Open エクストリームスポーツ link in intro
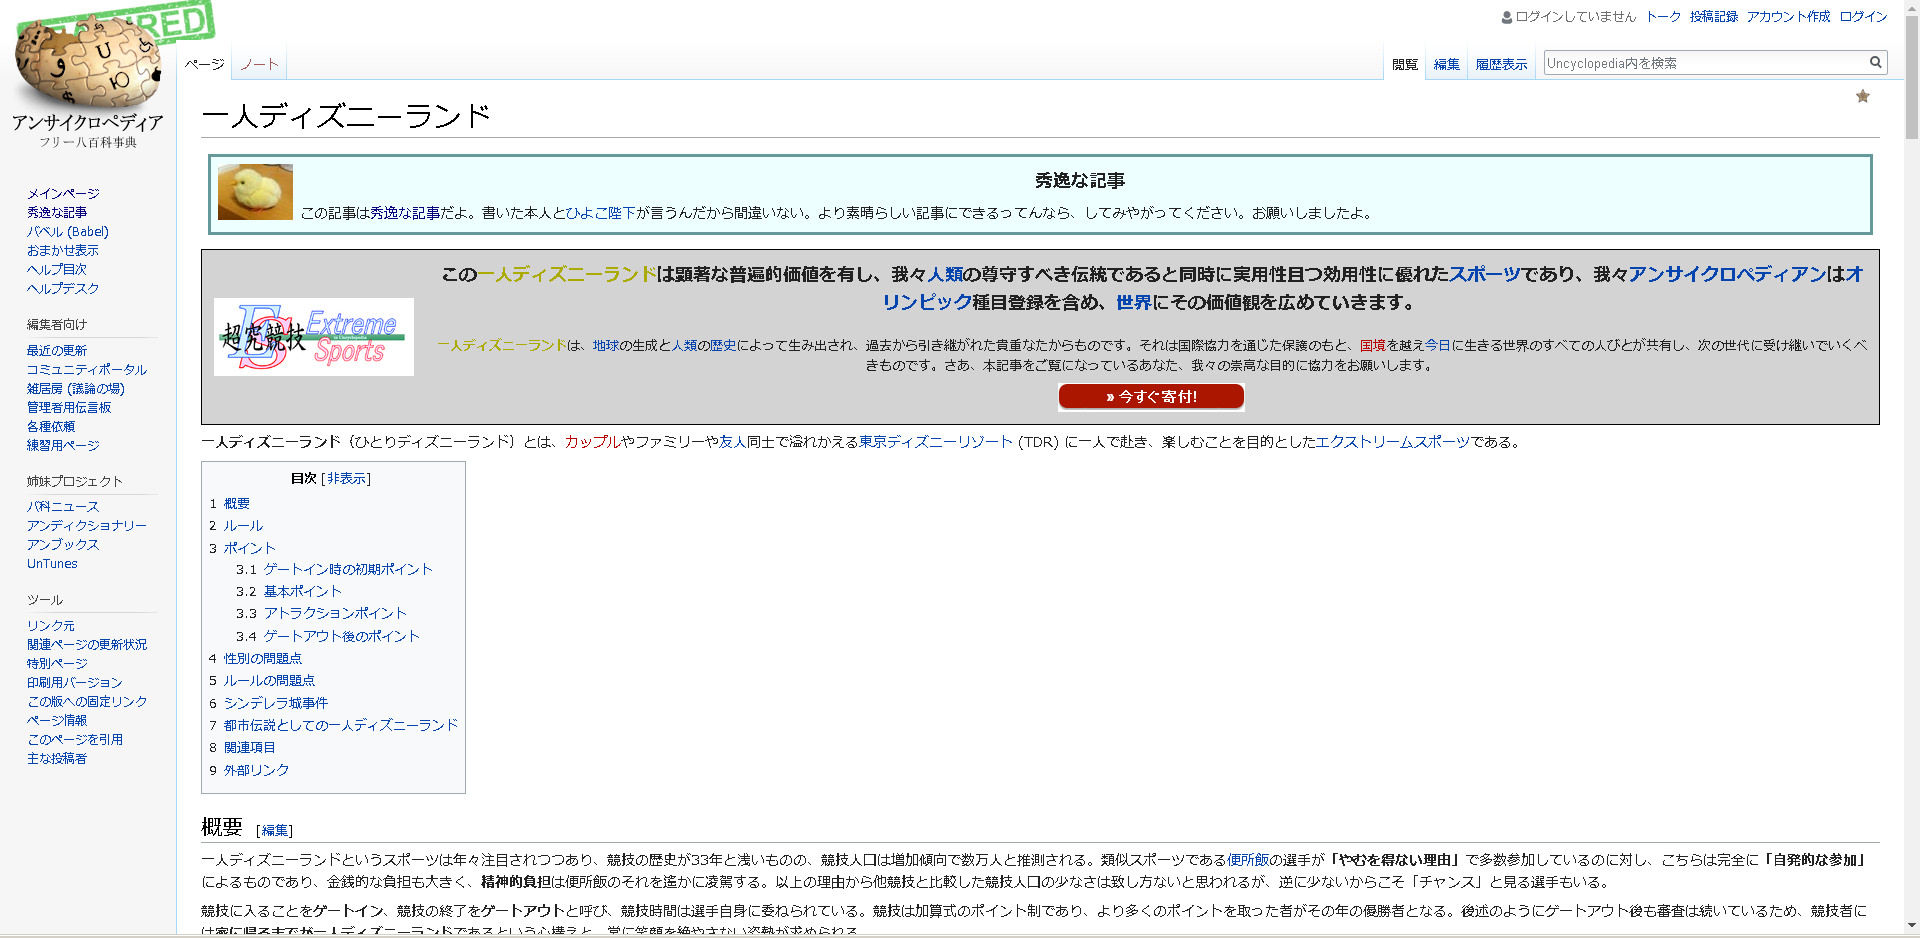1920x938 pixels. coord(1393,442)
